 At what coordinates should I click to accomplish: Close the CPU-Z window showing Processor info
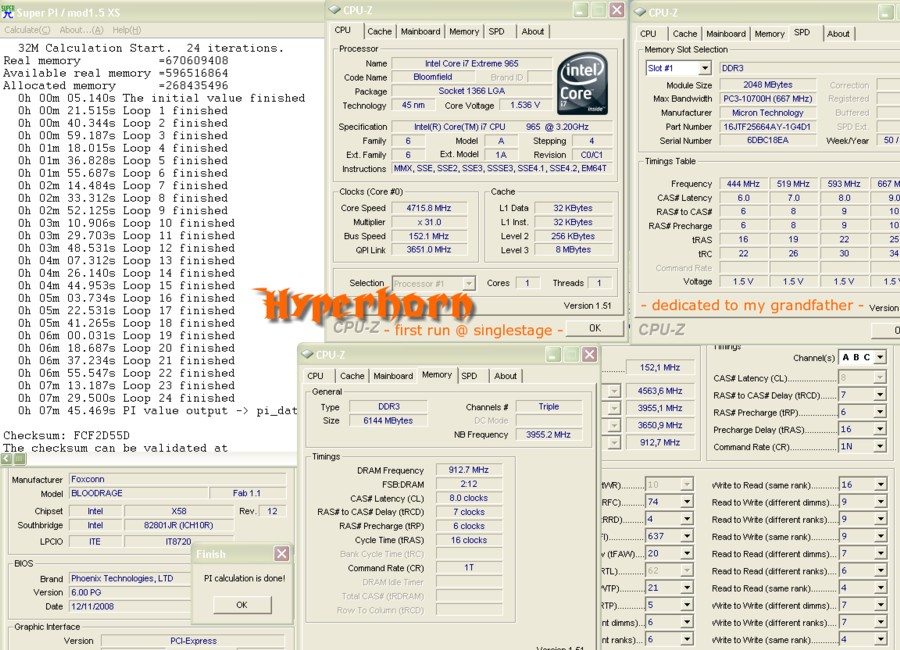pyautogui.click(x=617, y=10)
